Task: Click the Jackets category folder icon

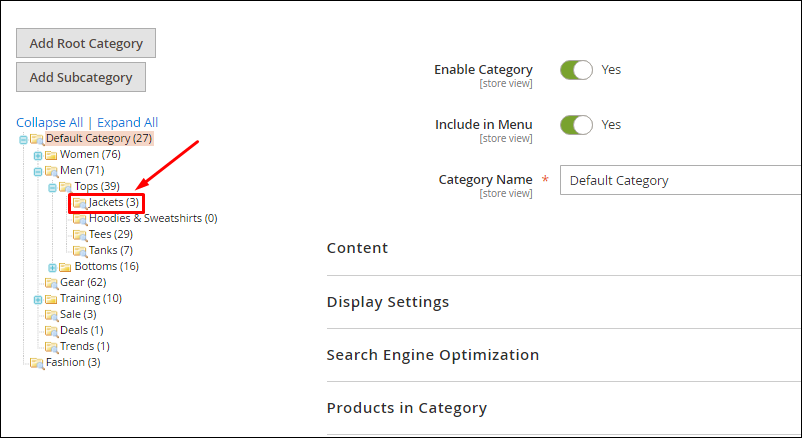Action: (x=79, y=203)
